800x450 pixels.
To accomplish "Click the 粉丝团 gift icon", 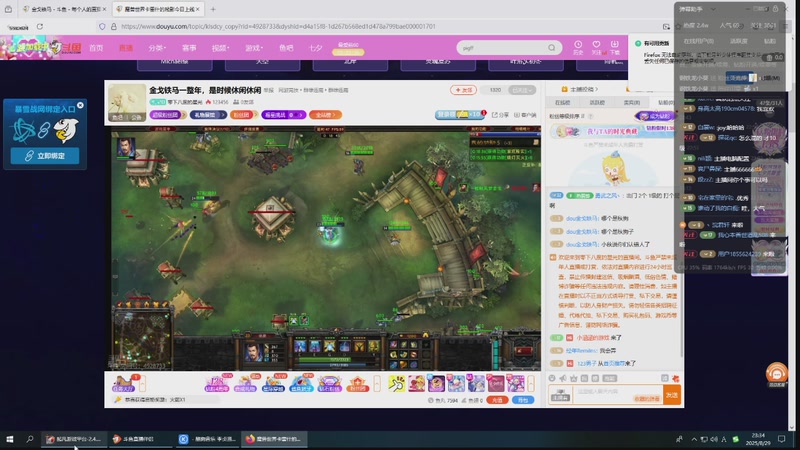I will [x=358, y=384].
